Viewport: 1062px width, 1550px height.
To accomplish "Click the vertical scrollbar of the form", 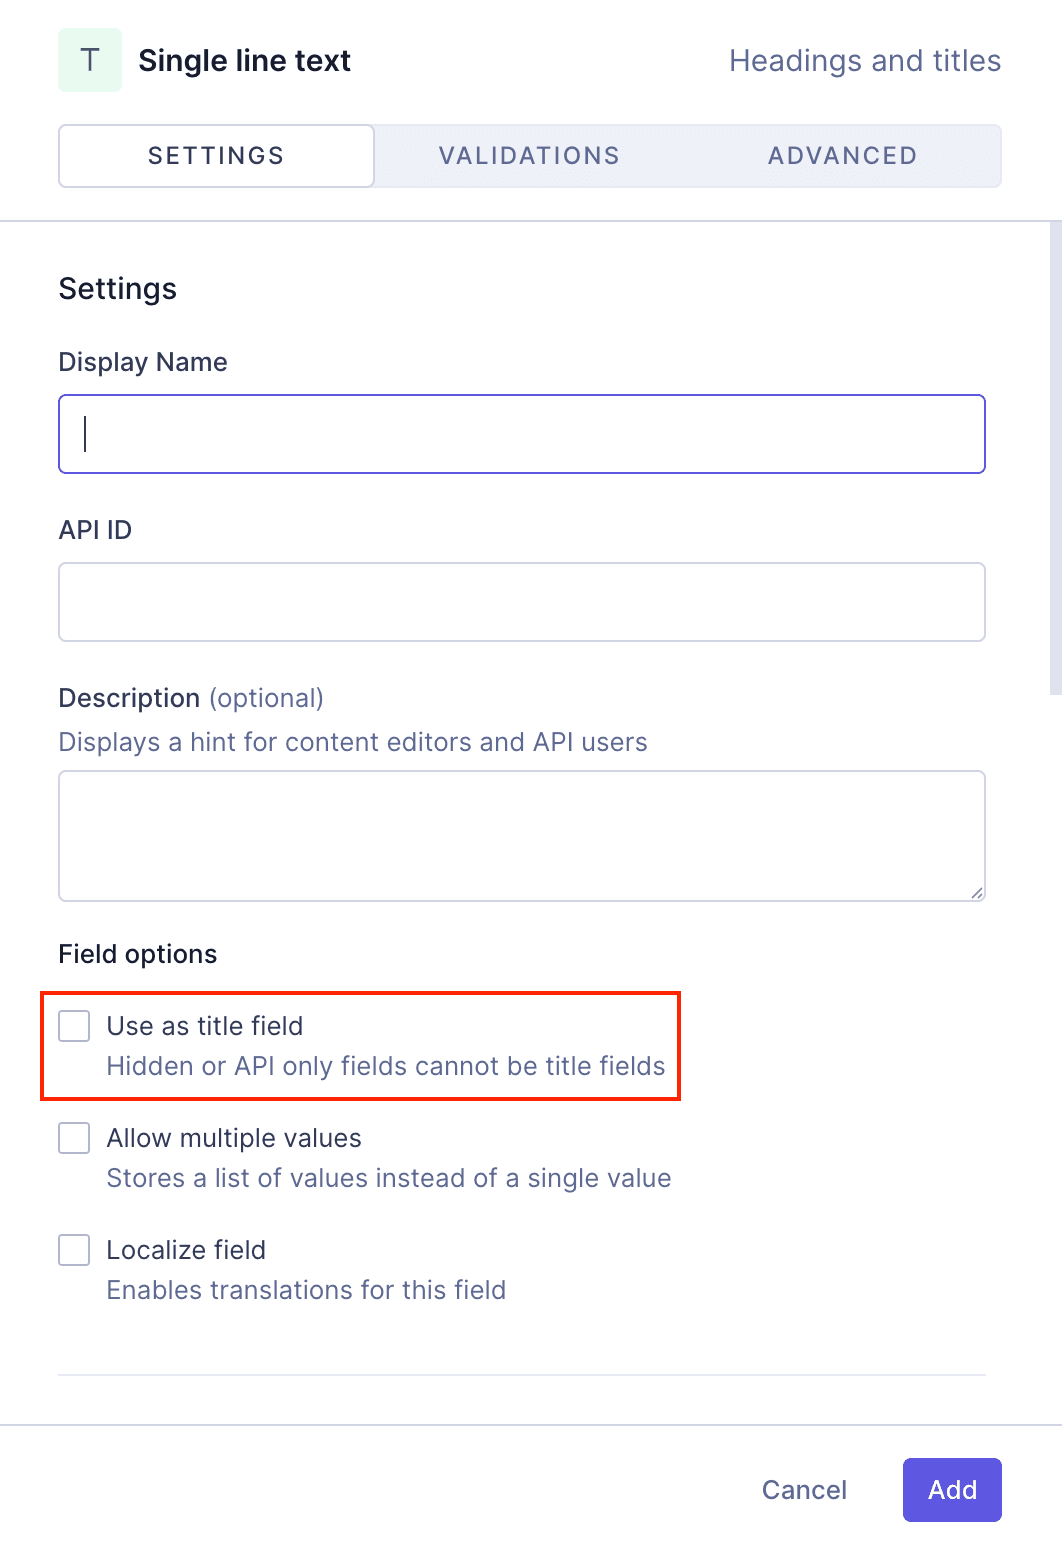I will tap(1055, 458).
